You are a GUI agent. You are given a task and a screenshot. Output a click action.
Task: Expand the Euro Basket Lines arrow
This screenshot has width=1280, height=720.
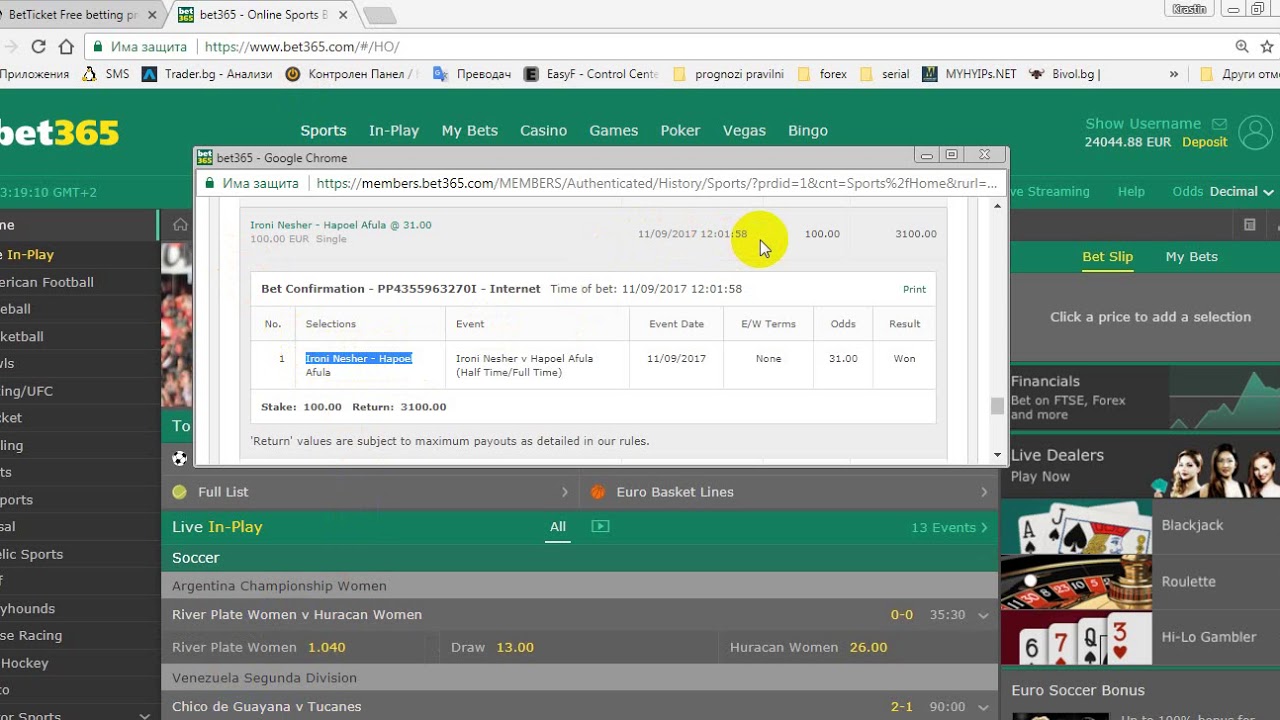coord(984,492)
